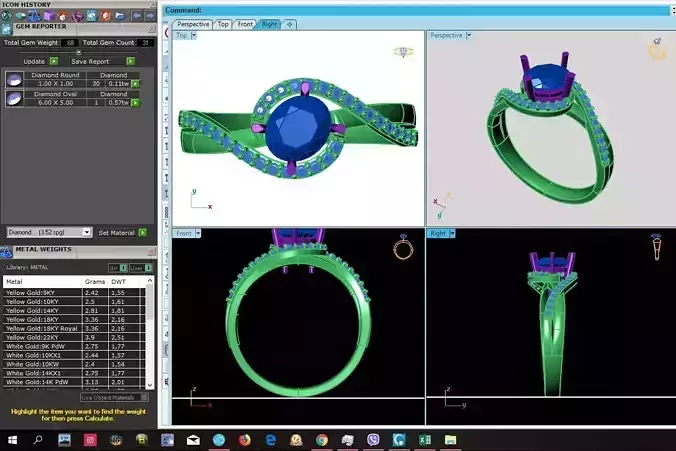Select the White Gold:14K PdW row
This screenshot has height=451, width=676.
click(75, 382)
